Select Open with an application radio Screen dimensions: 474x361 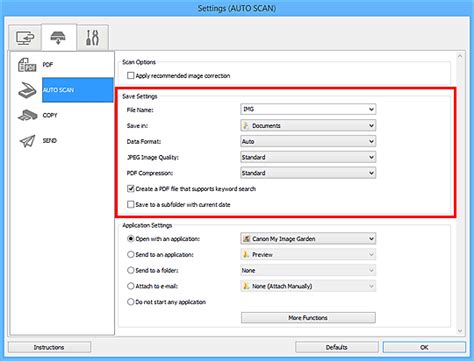coord(130,239)
